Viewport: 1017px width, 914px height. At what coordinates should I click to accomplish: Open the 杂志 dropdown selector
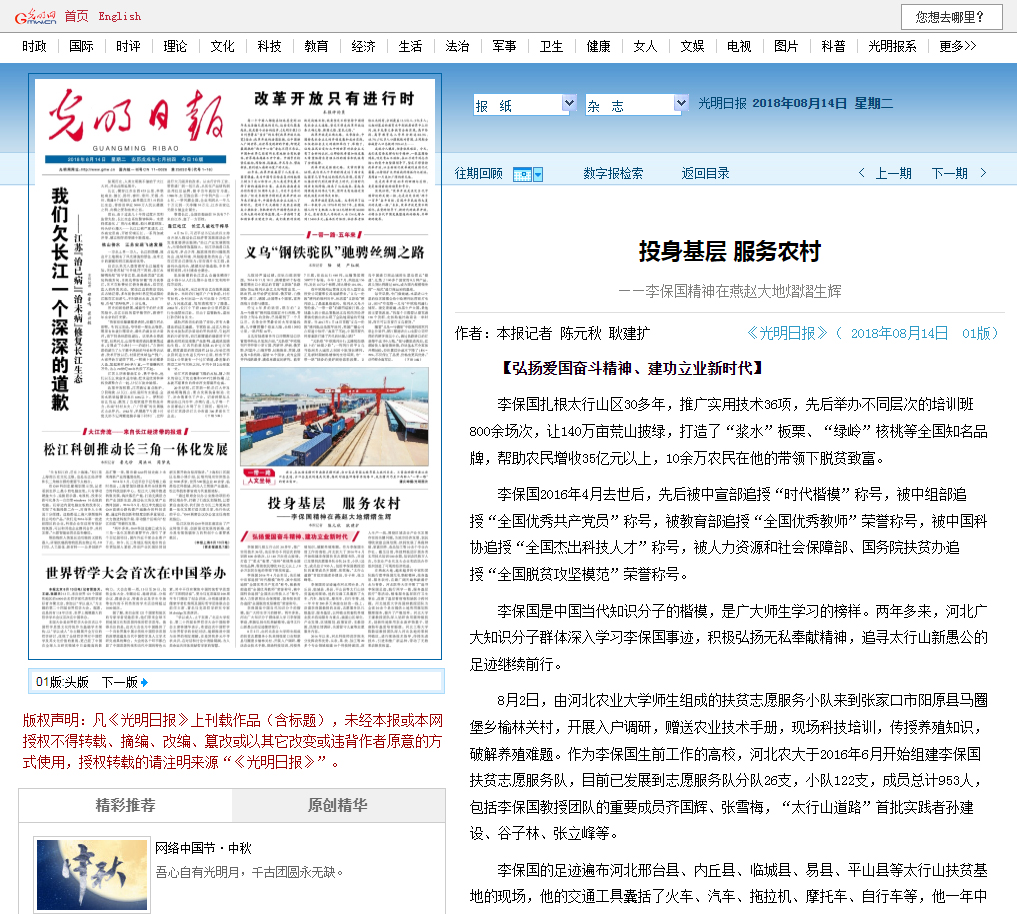pos(681,104)
